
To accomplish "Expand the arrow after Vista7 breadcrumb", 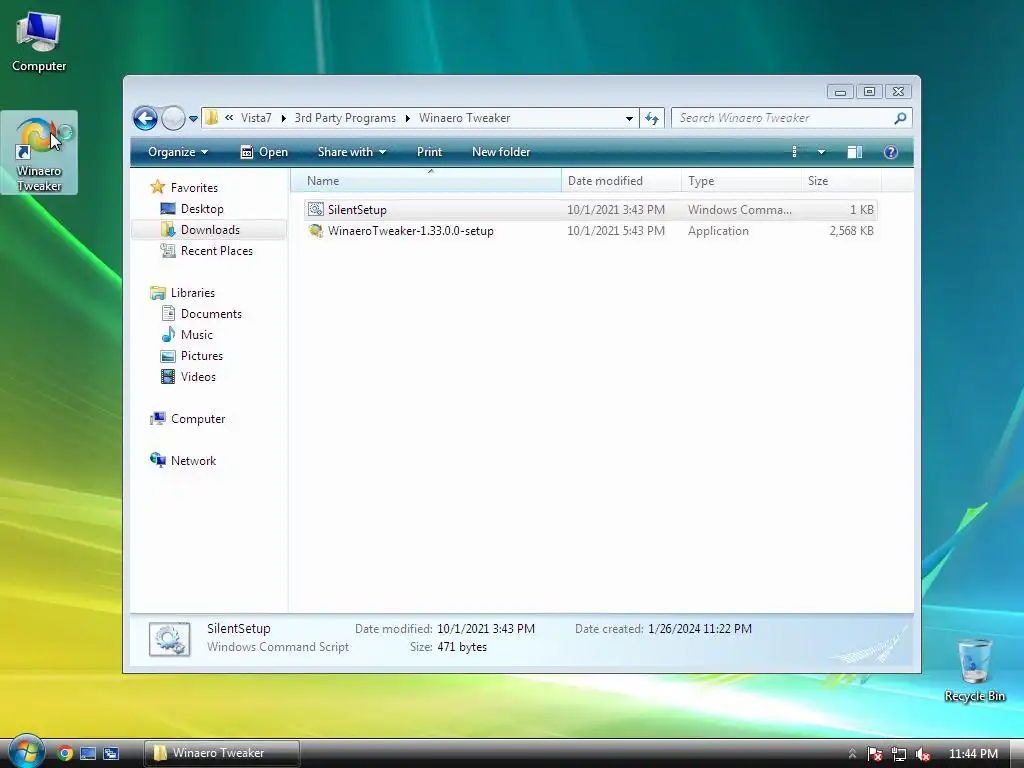I will [283, 118].
